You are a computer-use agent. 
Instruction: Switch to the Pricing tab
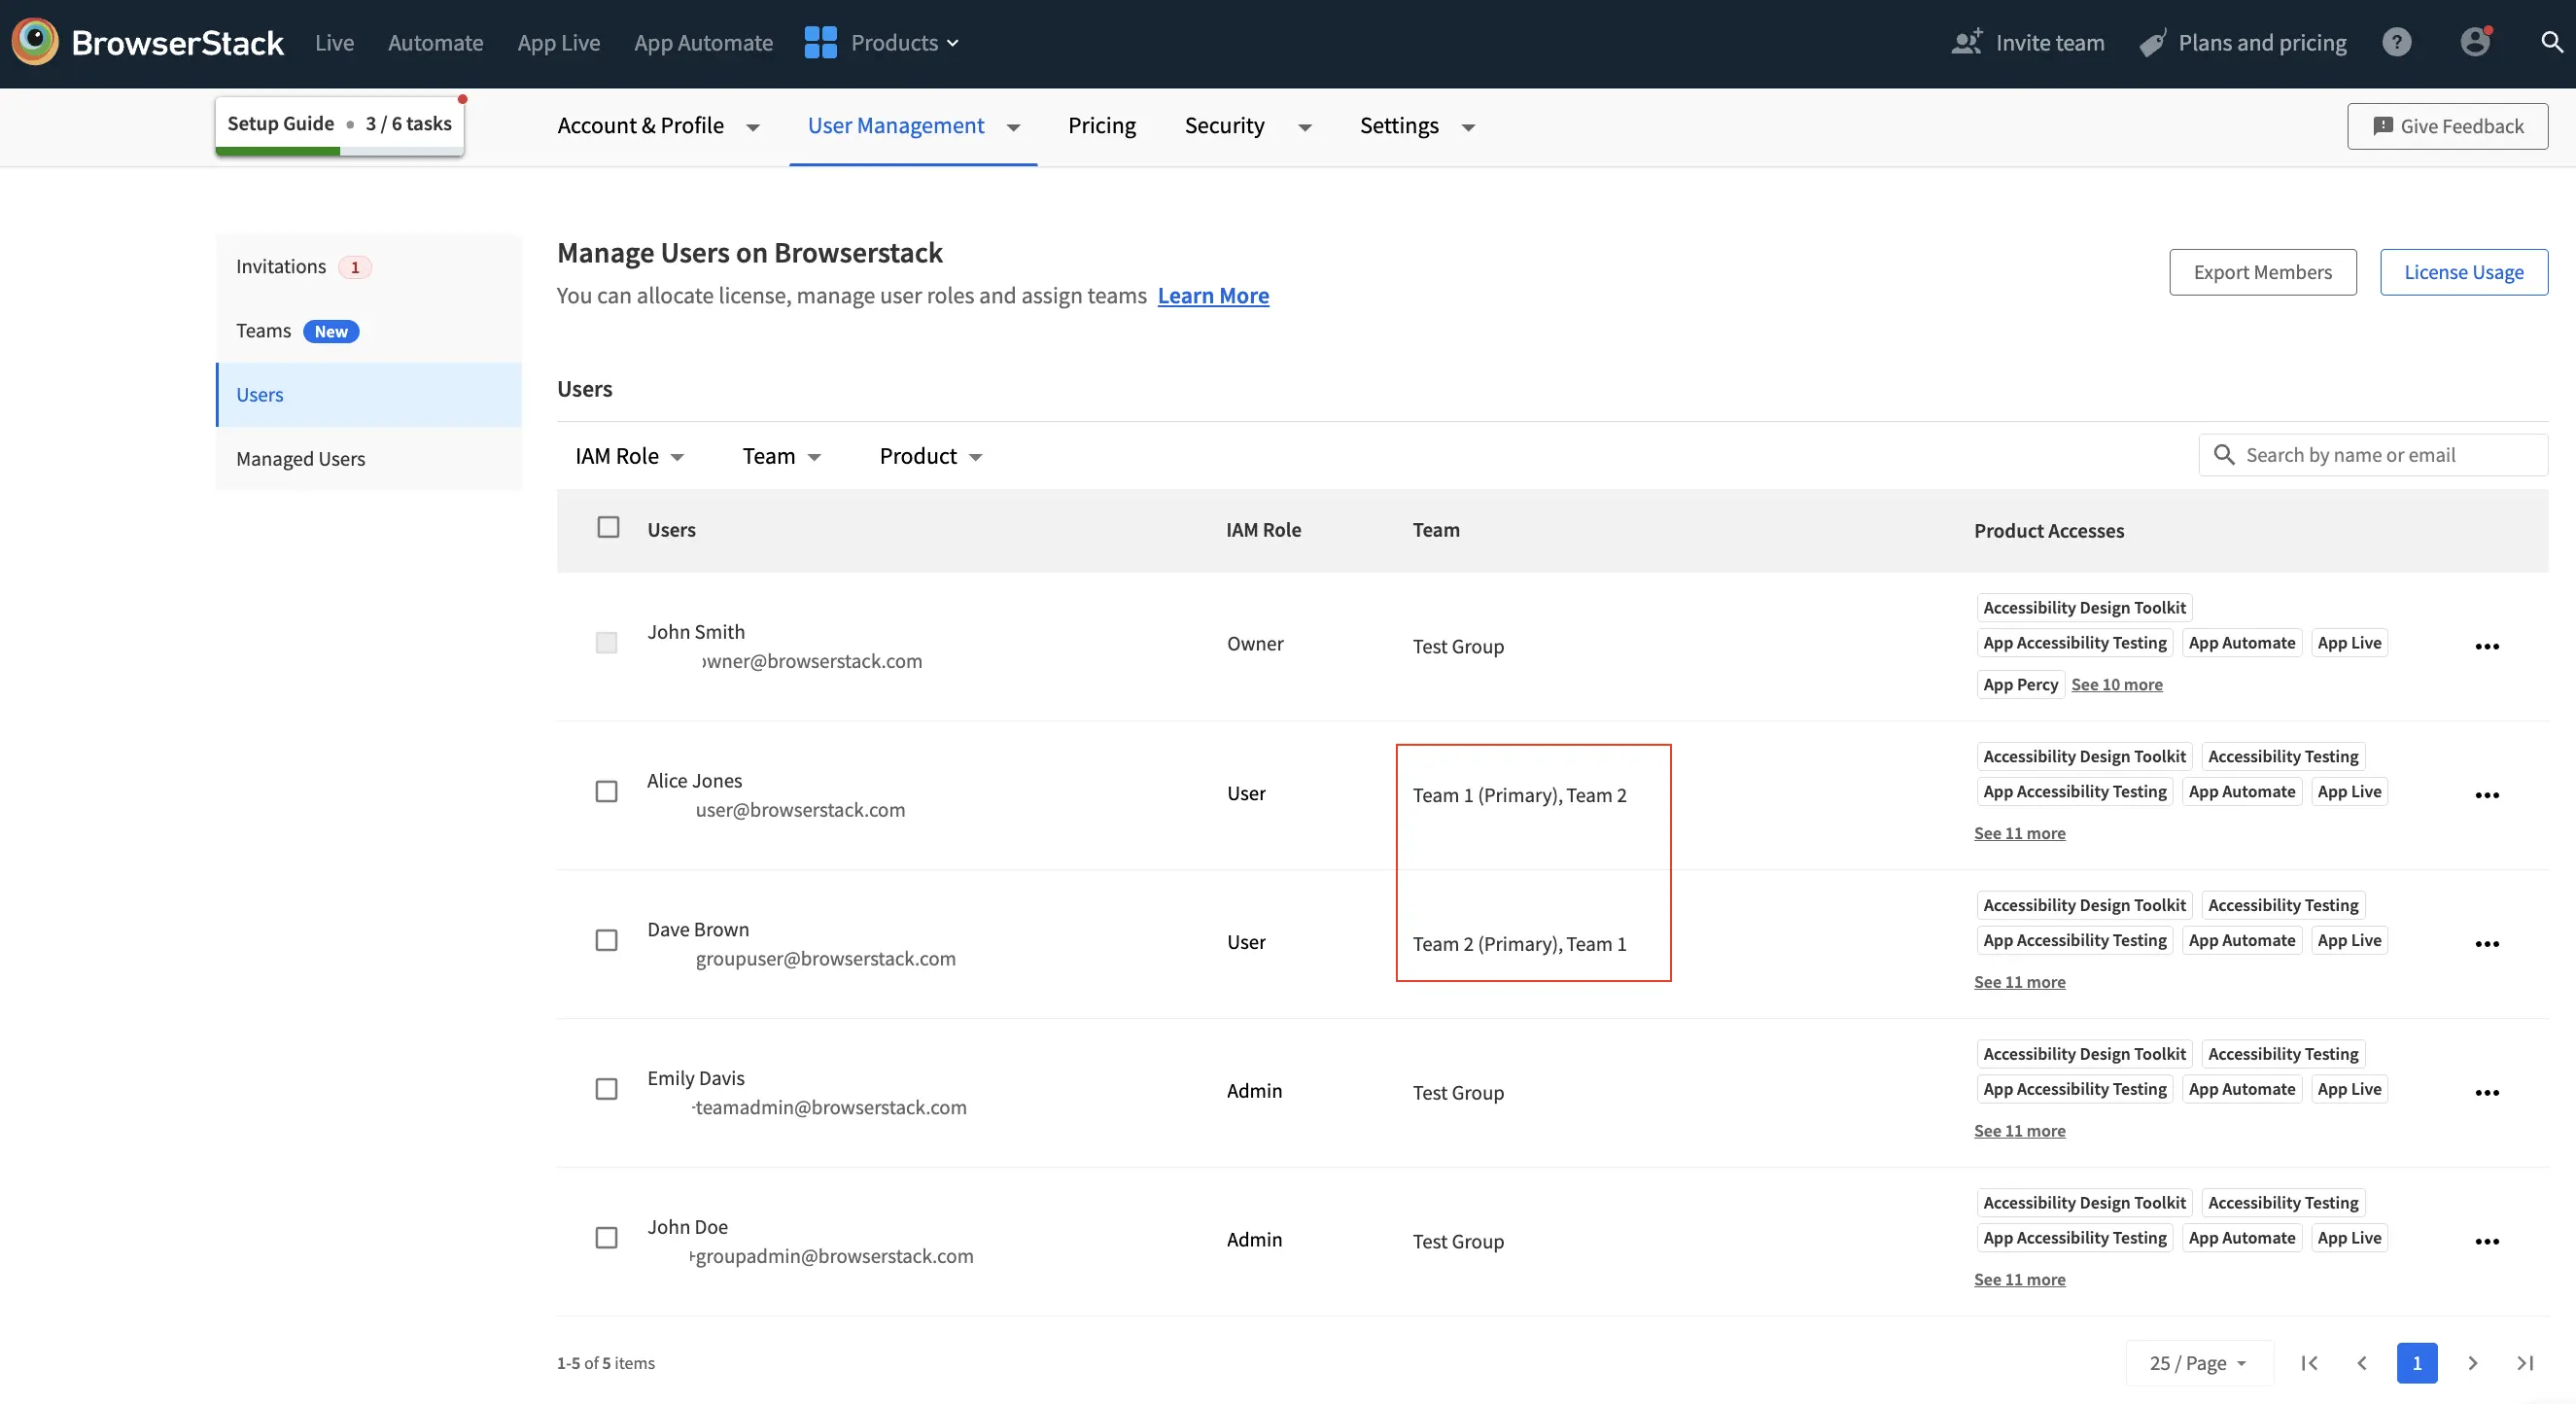1101,126
